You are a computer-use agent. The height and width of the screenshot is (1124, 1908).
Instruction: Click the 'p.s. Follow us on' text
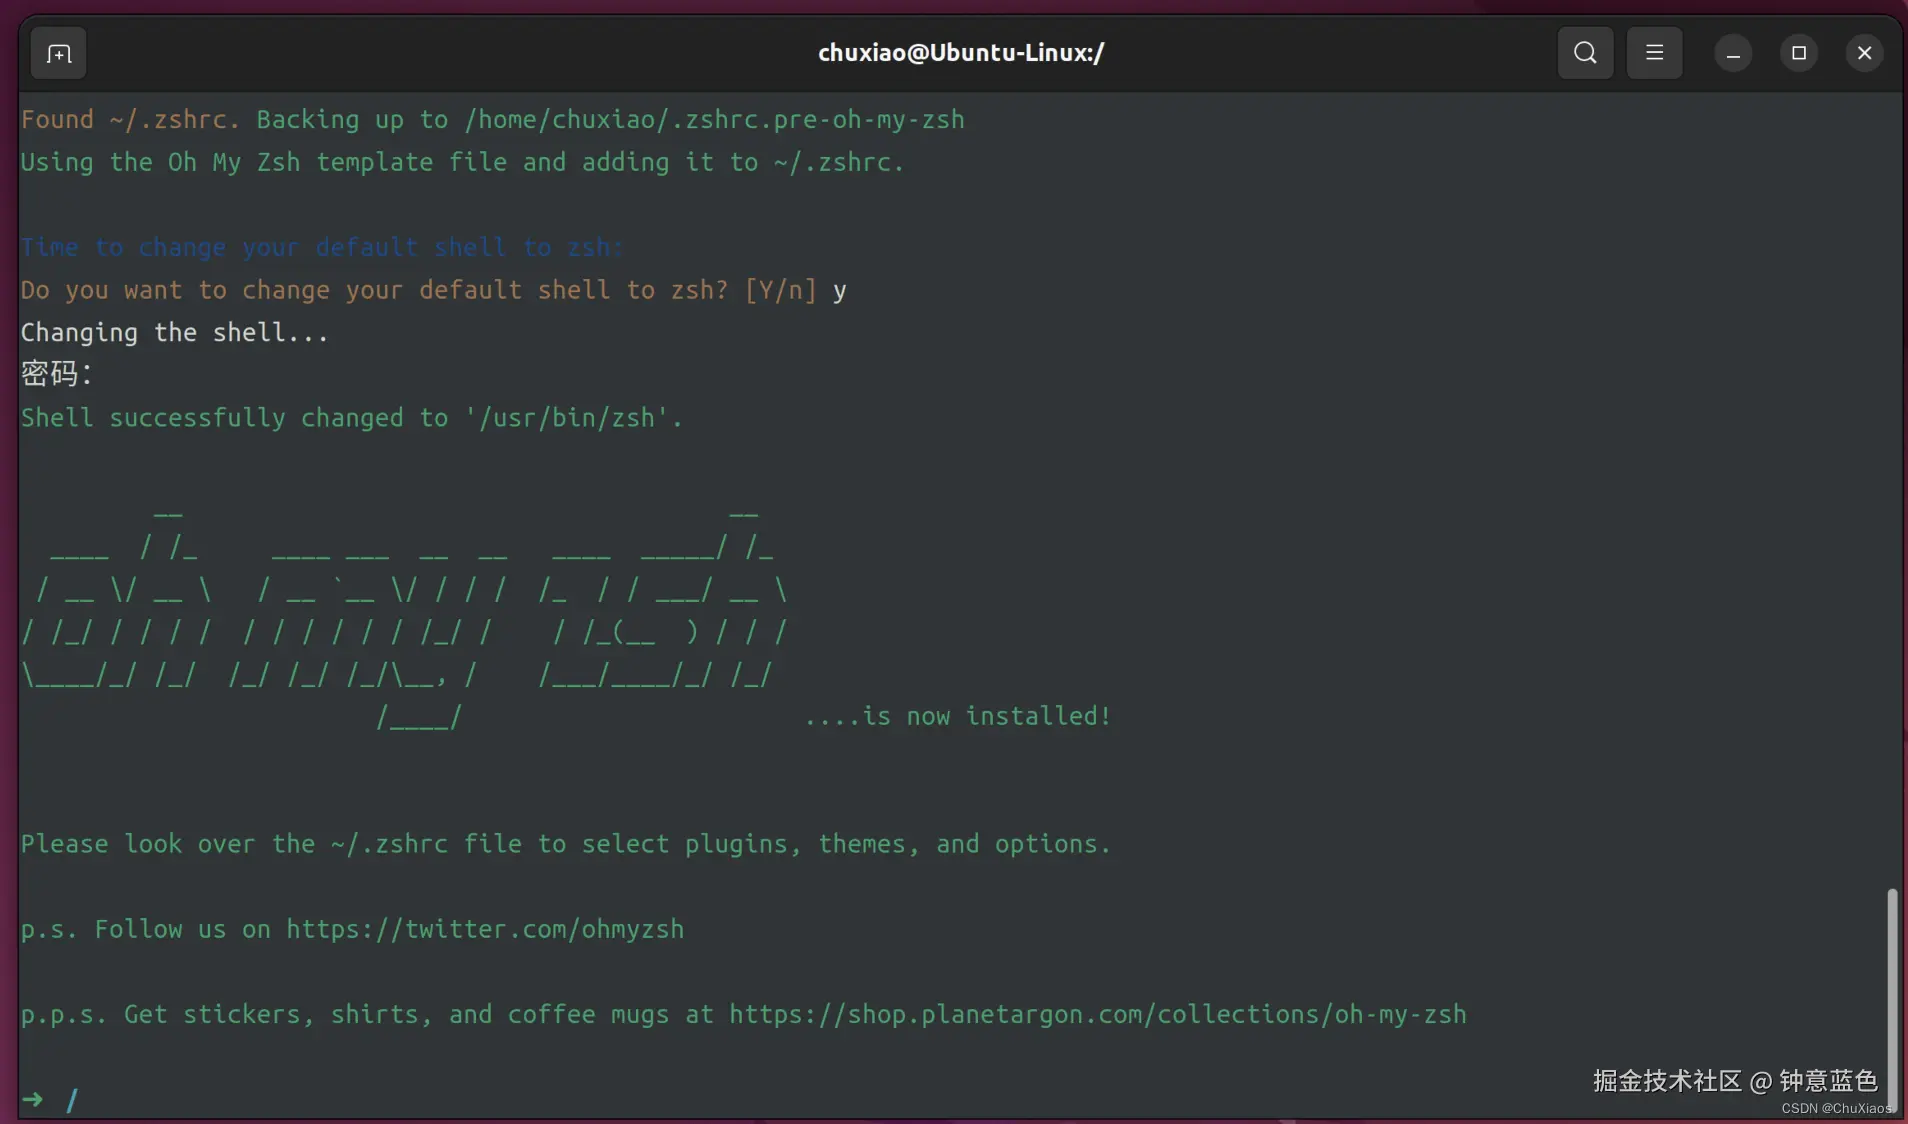point(146,929)
